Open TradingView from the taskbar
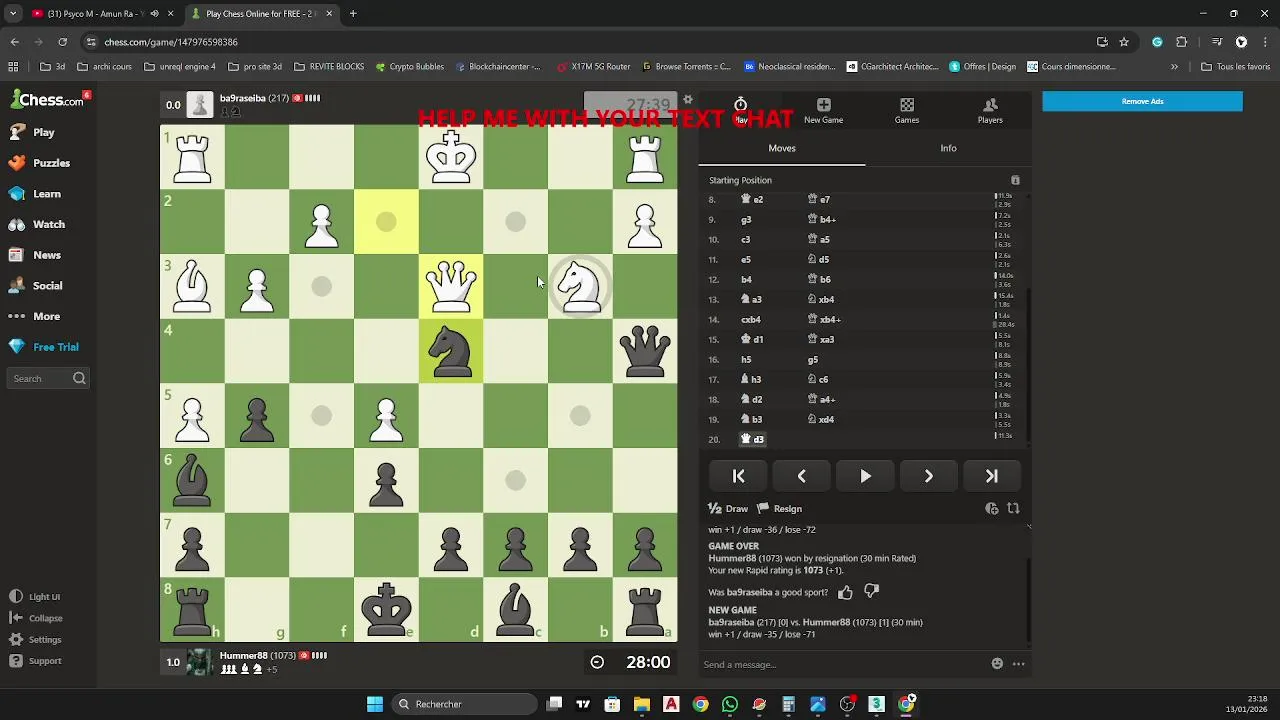This screenshot has width=1280, height=720. coord(583,704)
